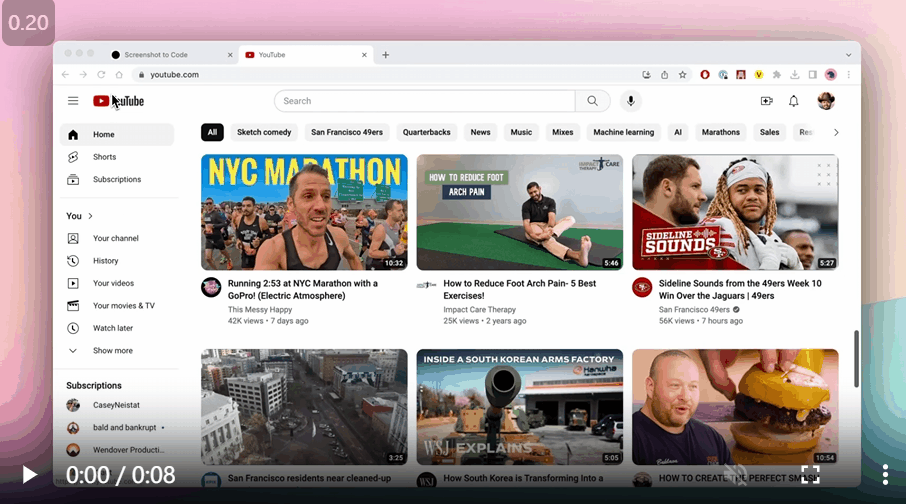The height and width of the screenshot is (504, 906).
Task: Open Watch later playlist
Action: 117,328
